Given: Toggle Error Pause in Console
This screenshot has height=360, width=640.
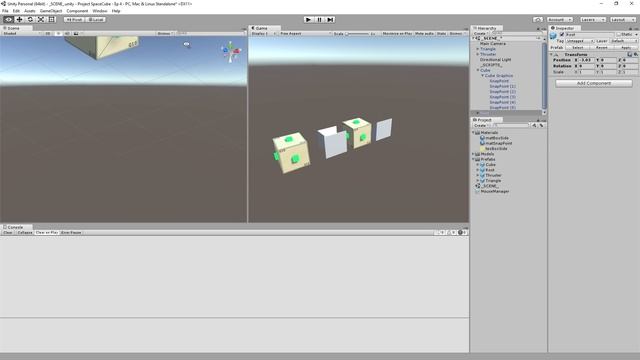Looking at the screenshot, I should coord(71,232).
